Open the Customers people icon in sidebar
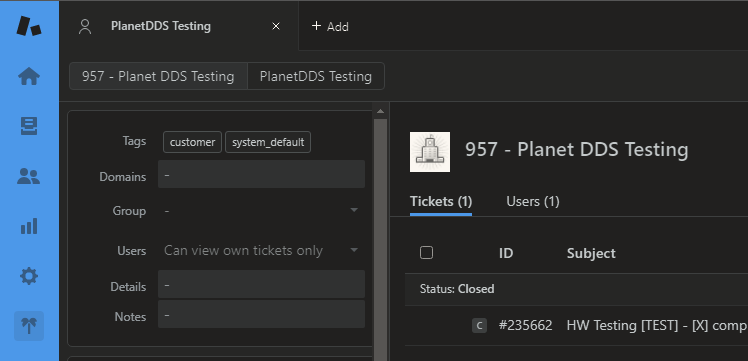The width and height of the screenshot is (748, 361). pos(29,176)
